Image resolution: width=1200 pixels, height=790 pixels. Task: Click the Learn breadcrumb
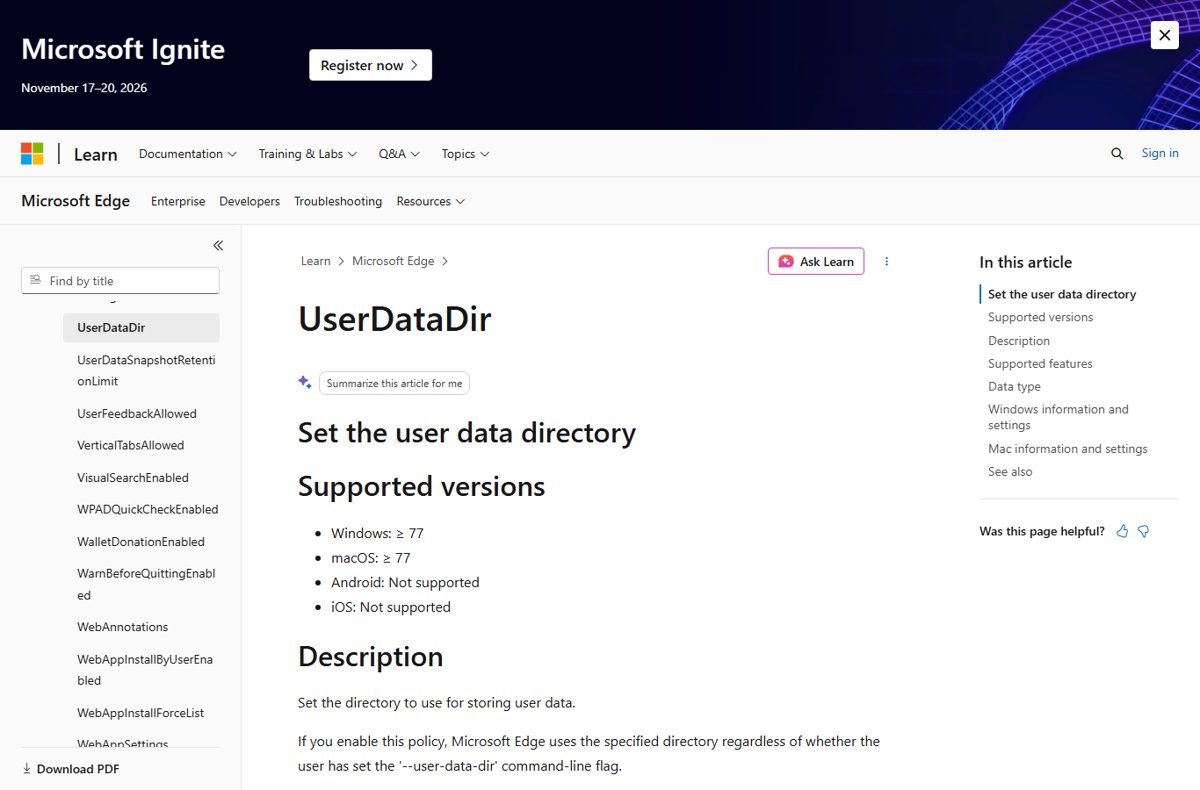tap(316, 261)
